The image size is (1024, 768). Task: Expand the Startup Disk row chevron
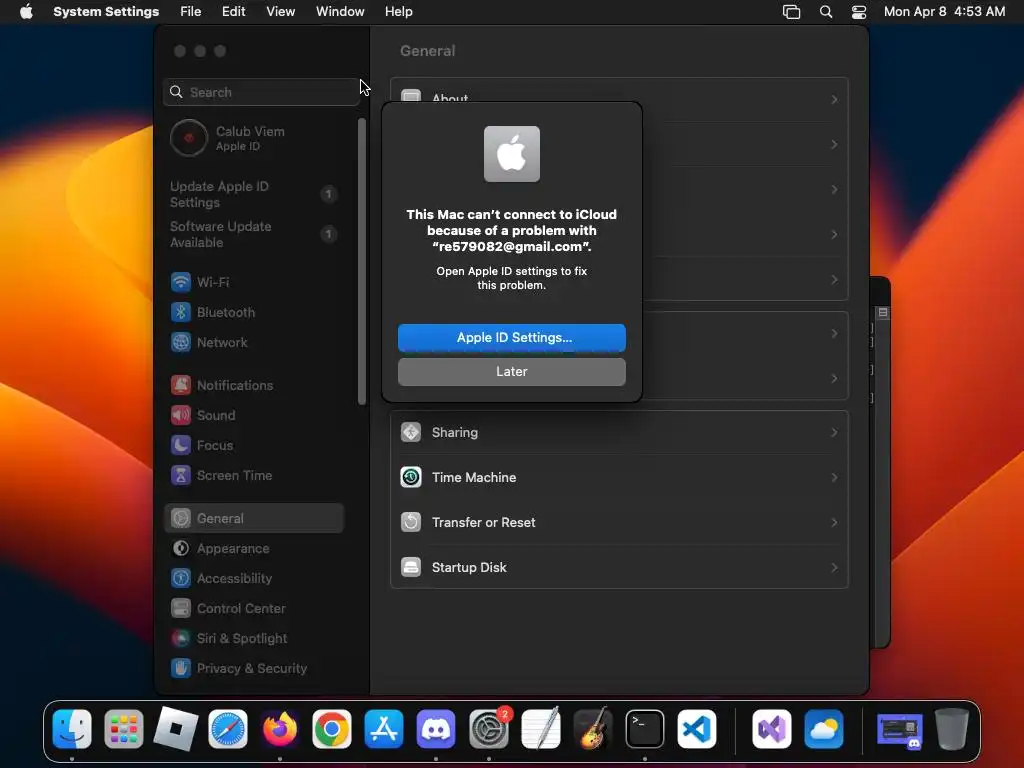click(x=834, y=567)
